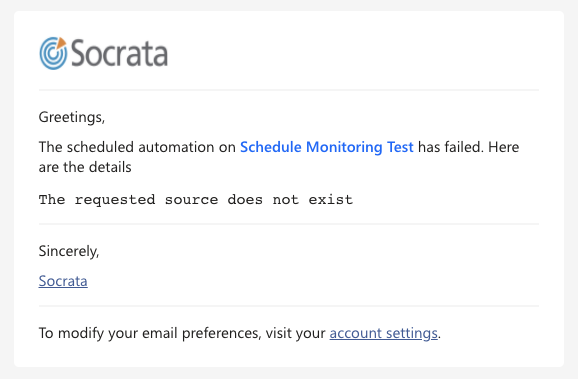Image resolution: width=578 pixels, height=379 pixels.
Task: Click the orange arrow tip in the logo
Action: (x=61, y=43)
